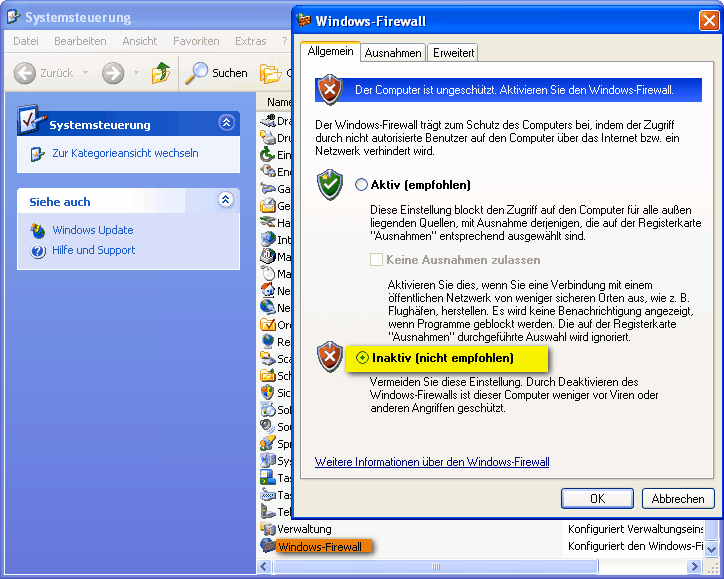Open the Datei menu
This screenshot has width=724, height=579.
tap(26, 41)
